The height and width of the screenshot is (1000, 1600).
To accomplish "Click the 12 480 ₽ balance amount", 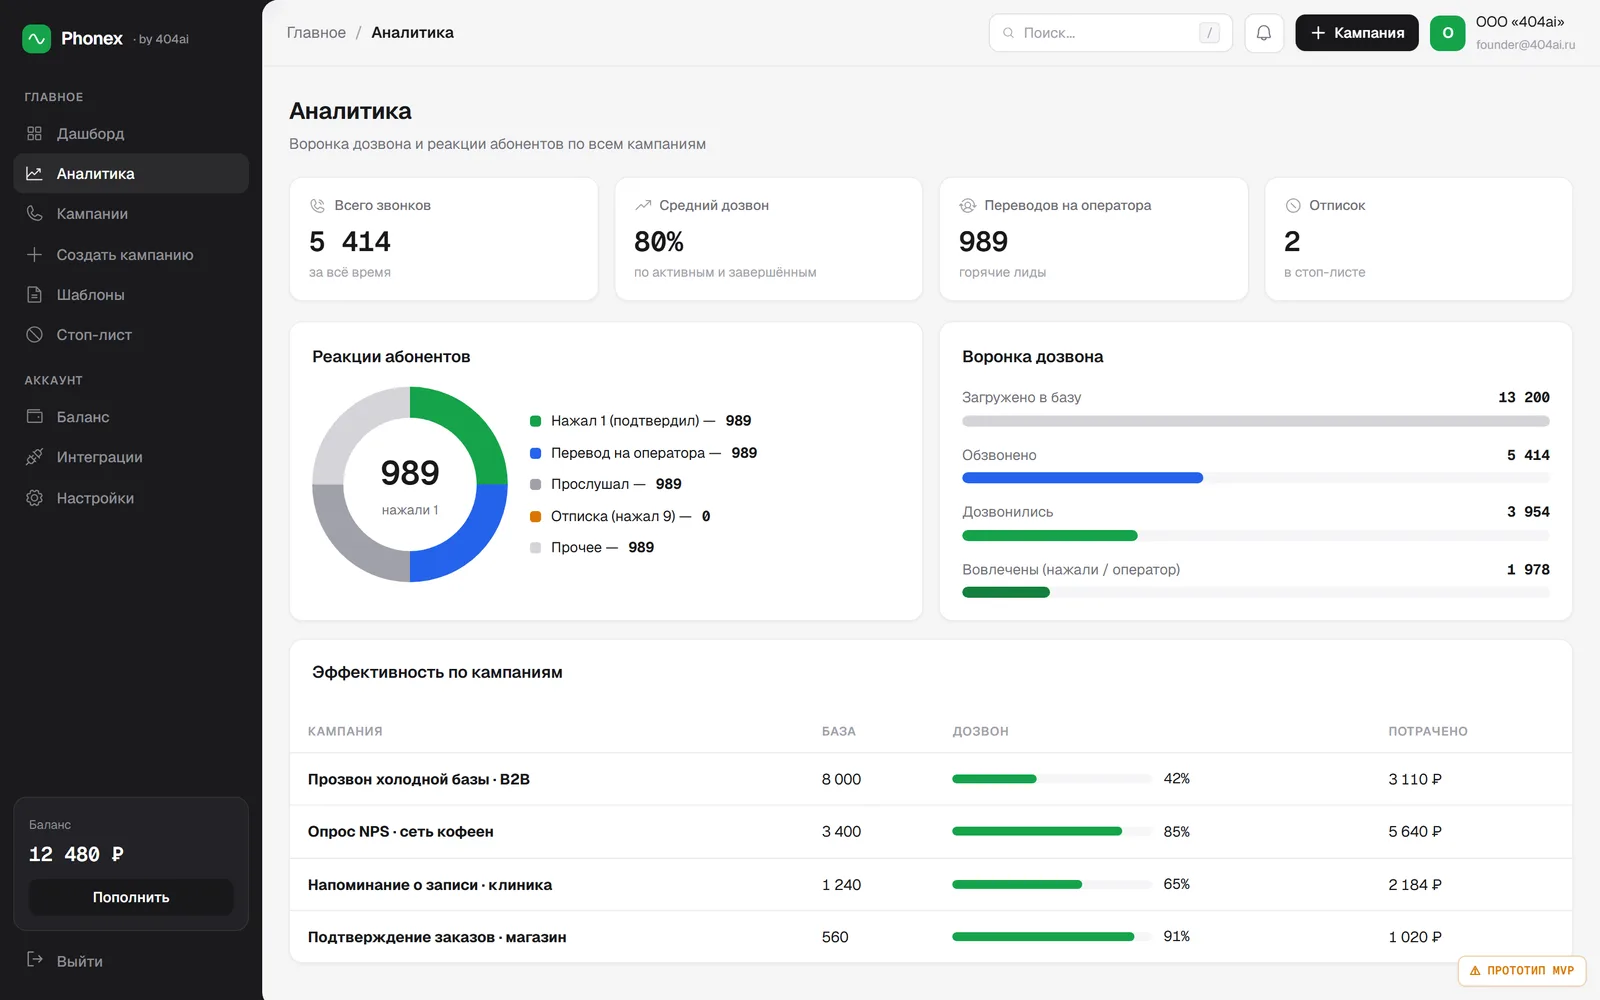I will click(x=76, y=854).
